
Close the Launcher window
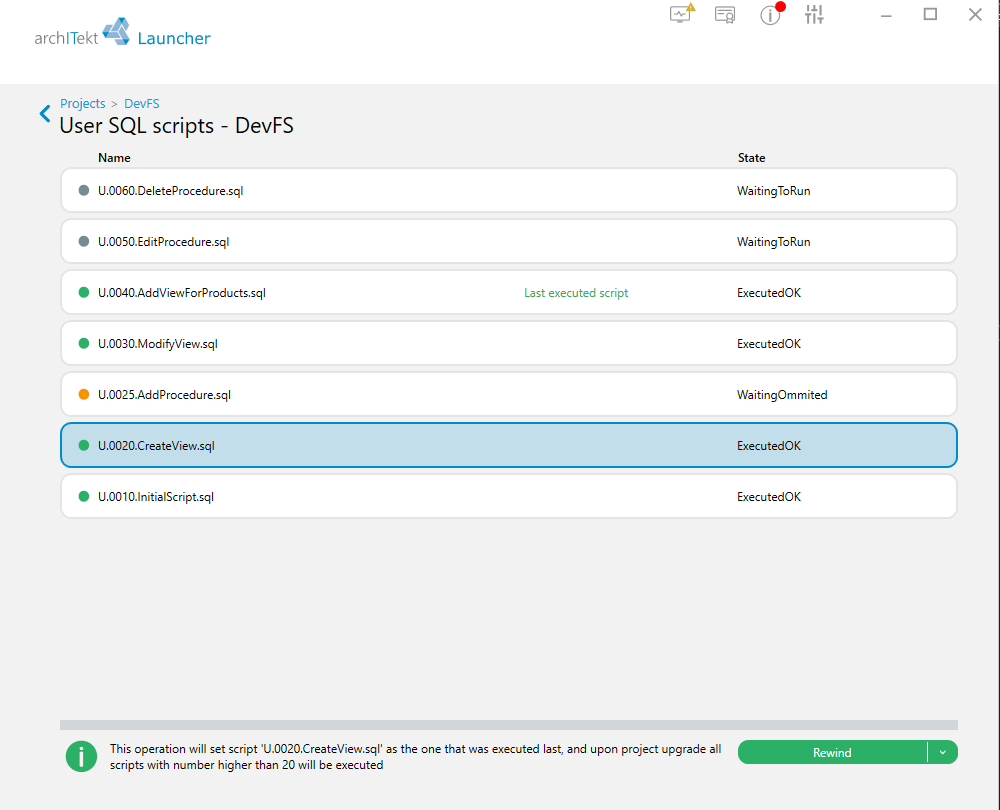pos(975,14)
